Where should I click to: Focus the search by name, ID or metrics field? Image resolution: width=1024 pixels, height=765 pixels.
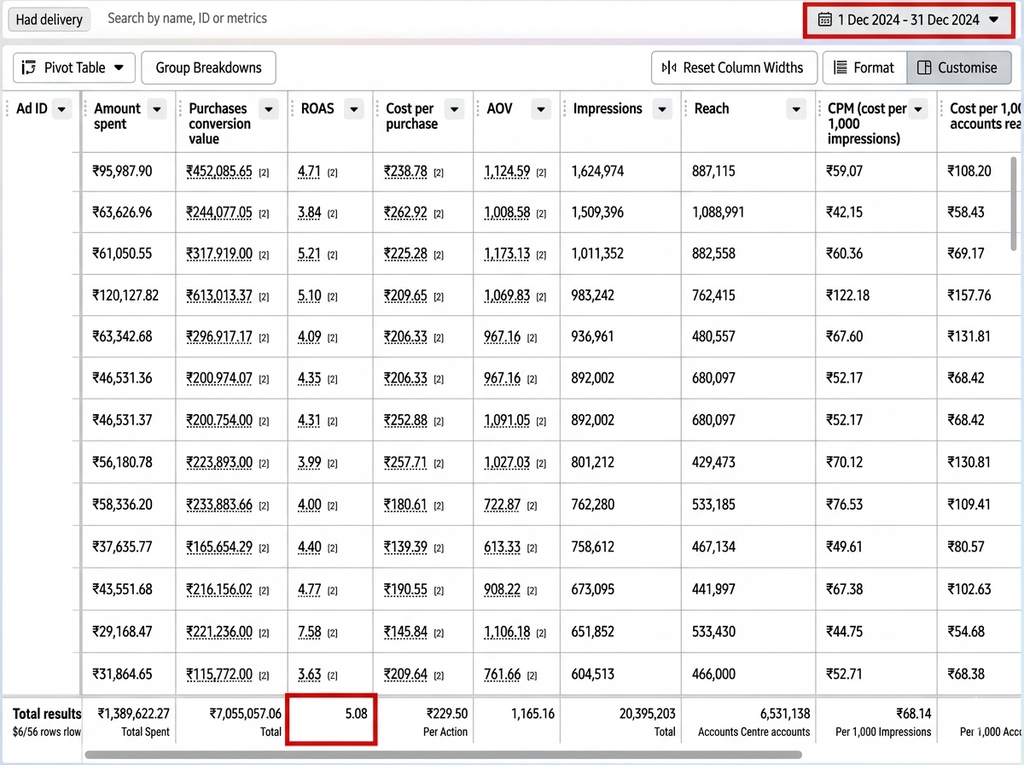pos(187,18)
